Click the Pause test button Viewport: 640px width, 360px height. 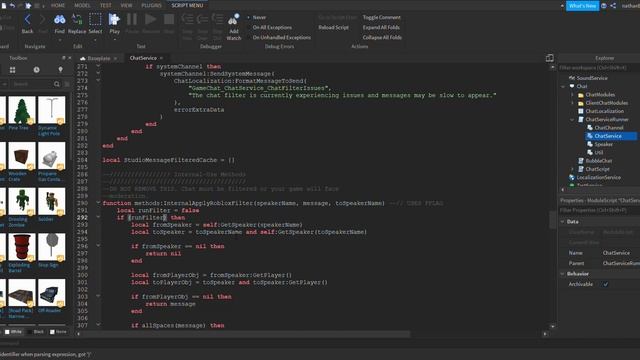[x=132, y=19]
